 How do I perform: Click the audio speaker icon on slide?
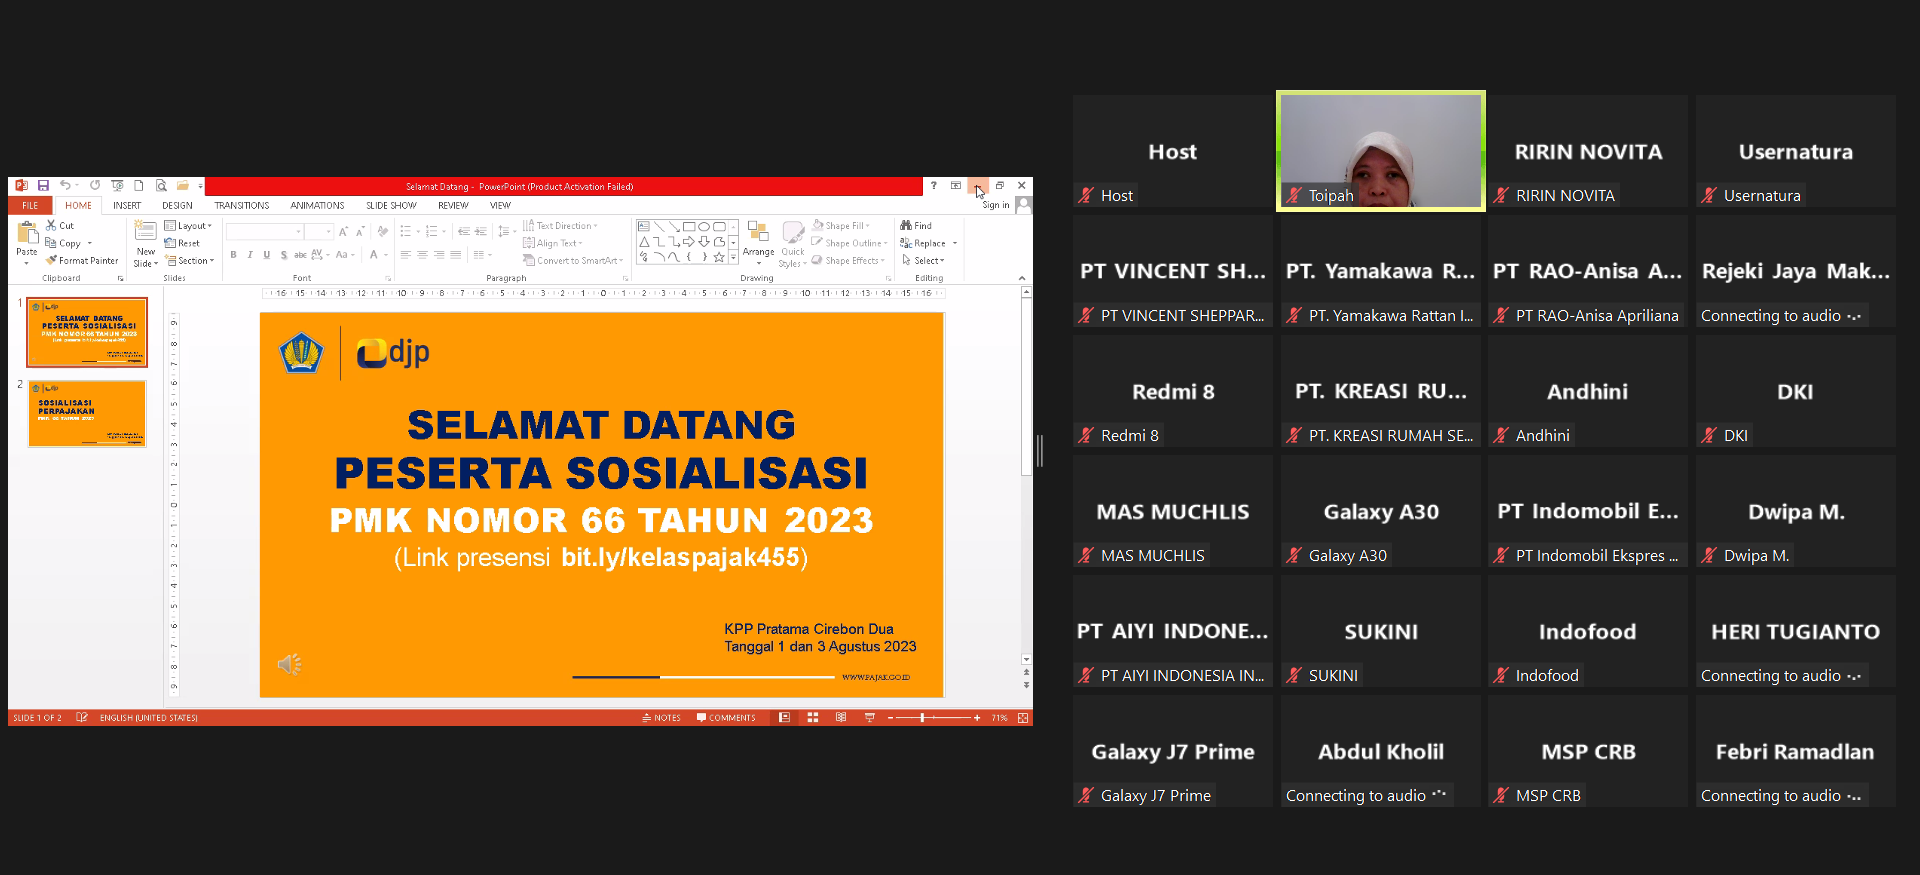289,664
